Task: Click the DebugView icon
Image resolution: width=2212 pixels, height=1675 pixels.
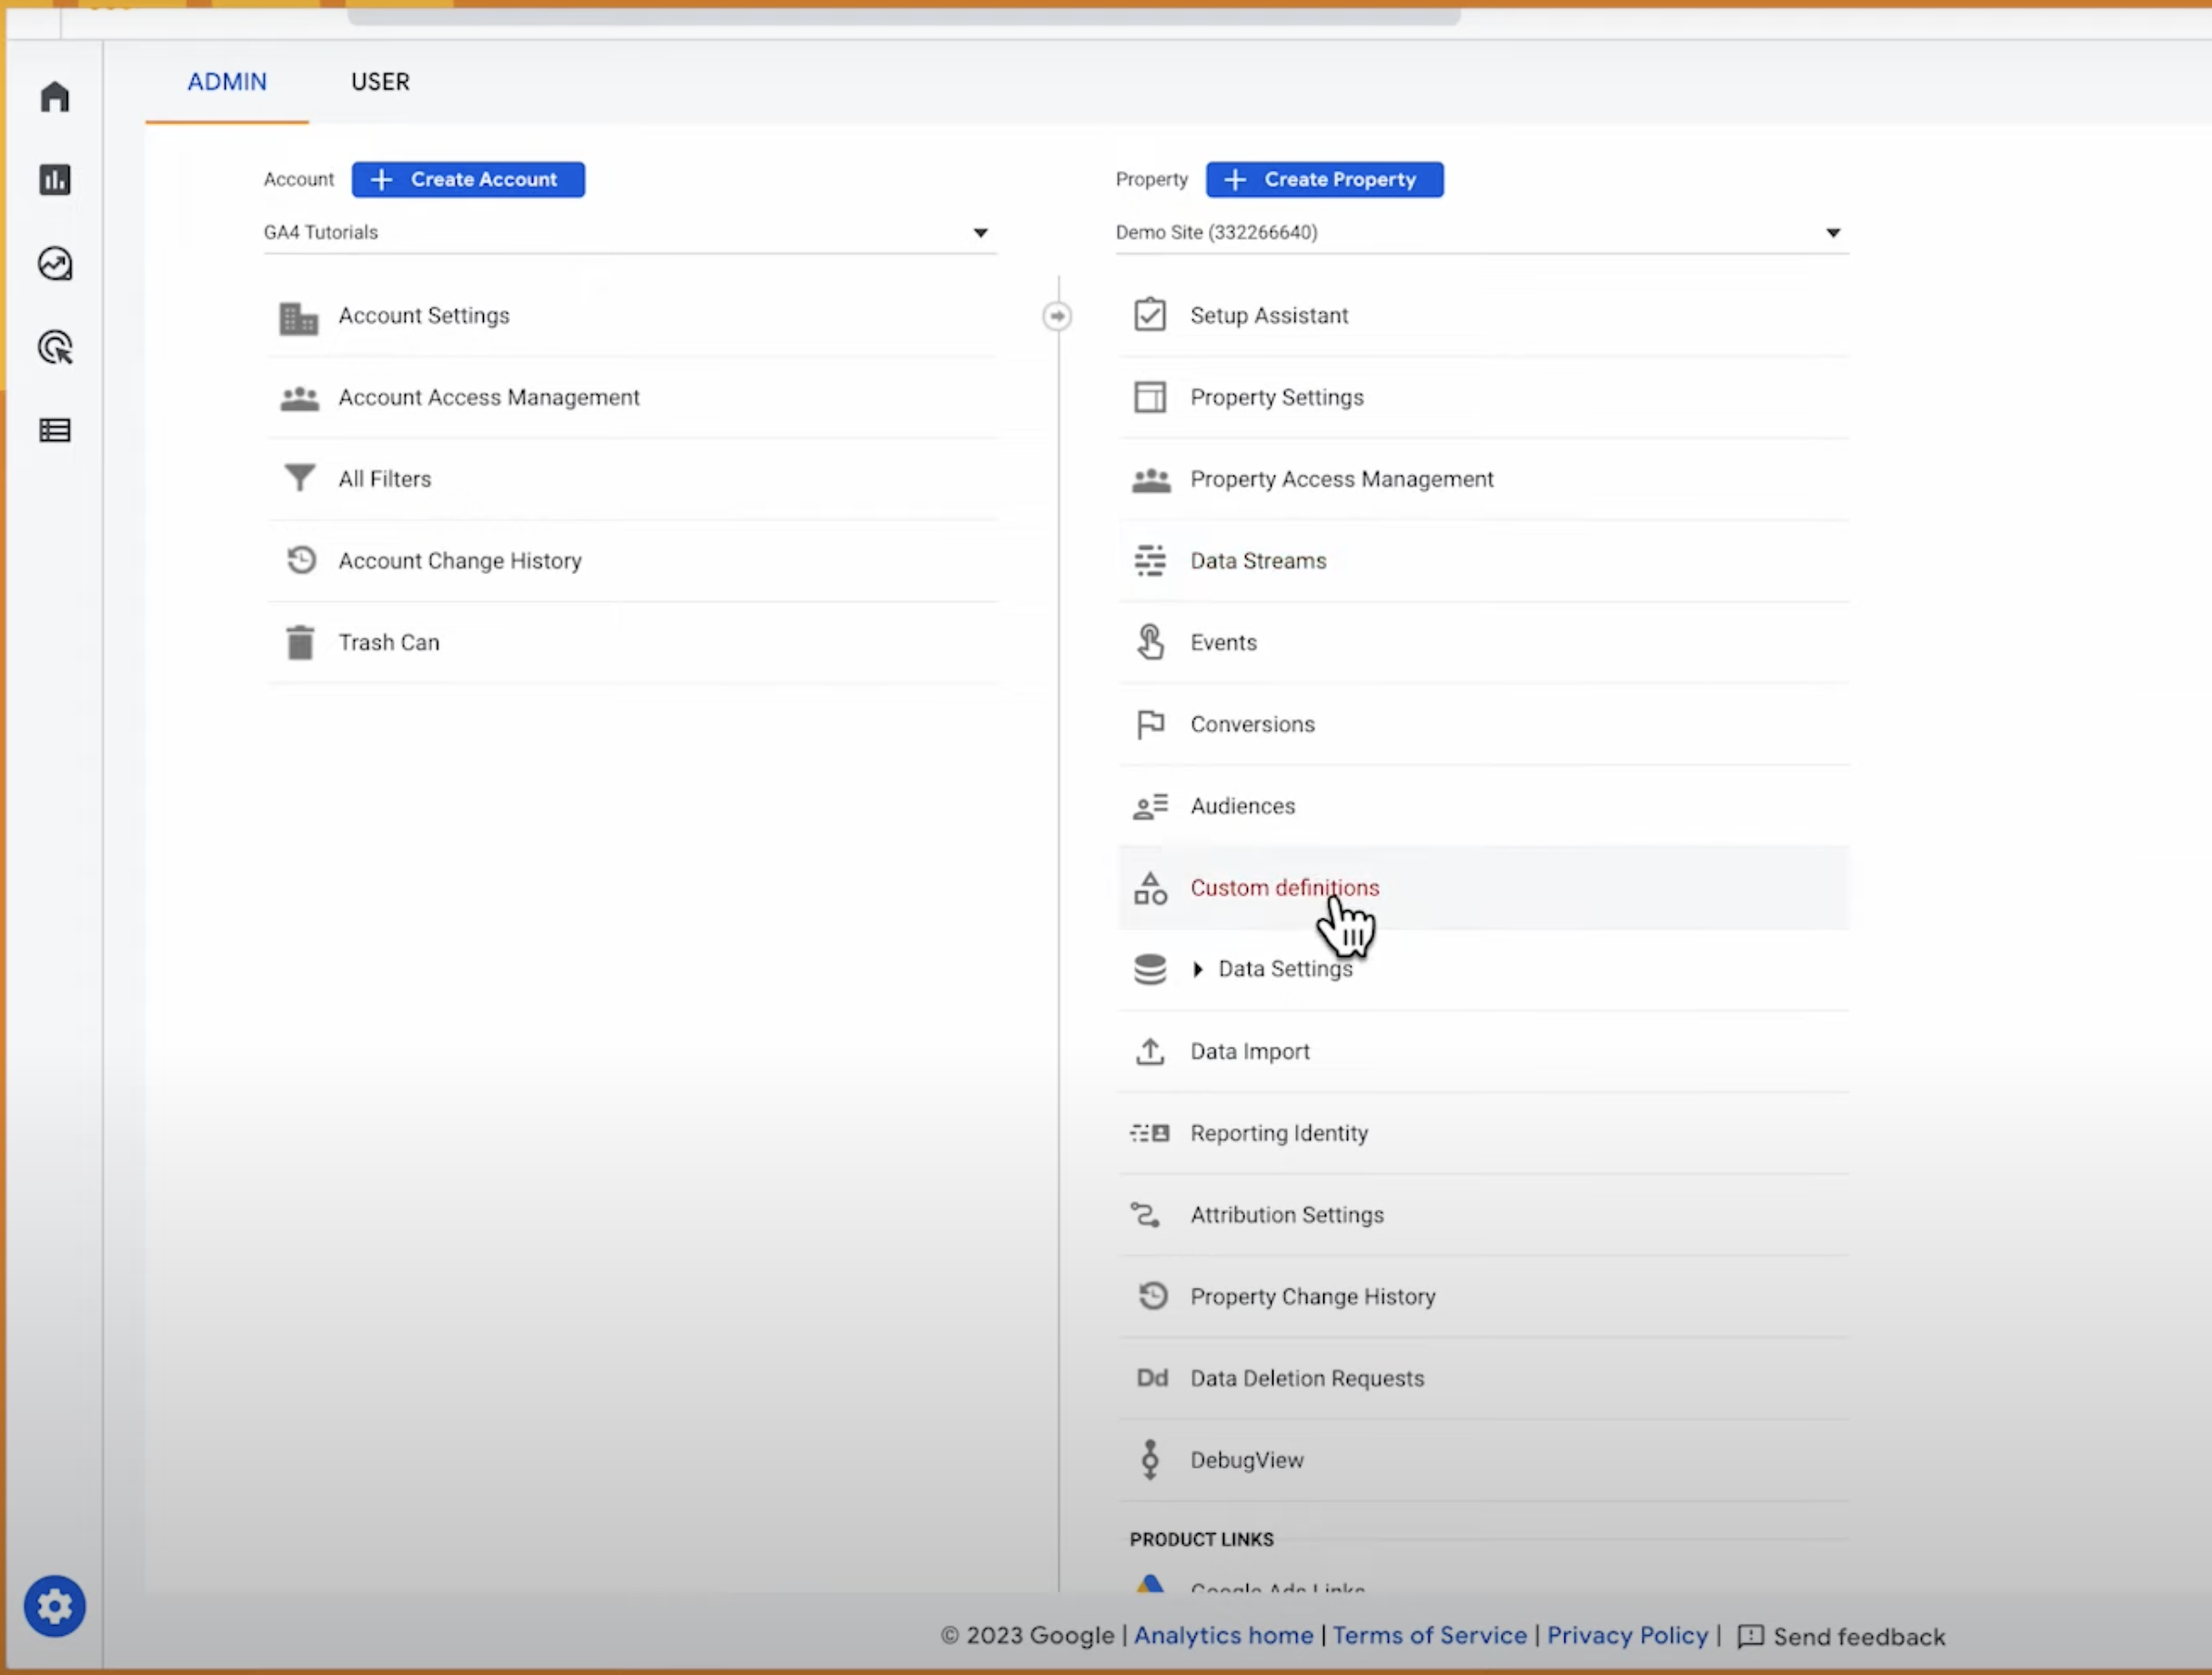Action: 1150,1460
